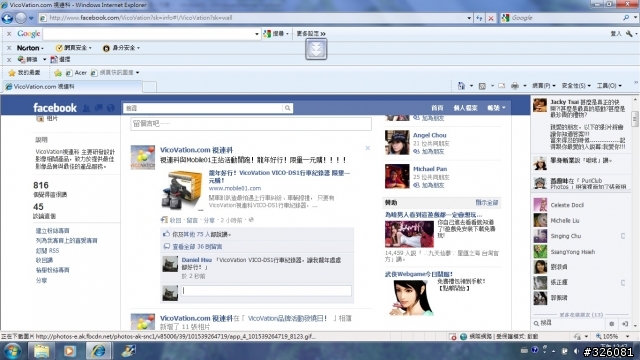The height and width of the screenshot is (360, 640).
Task: Click the Facebook messages icon
Action: [98, 108]
